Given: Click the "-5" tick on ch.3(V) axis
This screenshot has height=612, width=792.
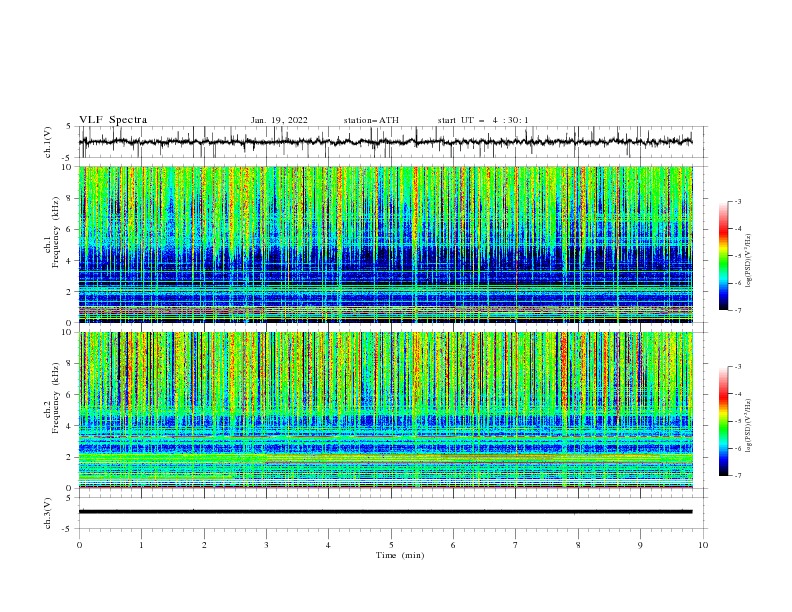Looking at the screenshot, I should [x=67, y=529].
